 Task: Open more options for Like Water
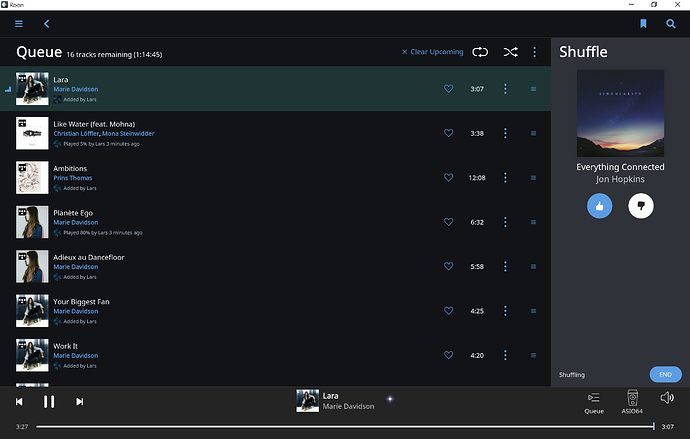pos(505,133)
